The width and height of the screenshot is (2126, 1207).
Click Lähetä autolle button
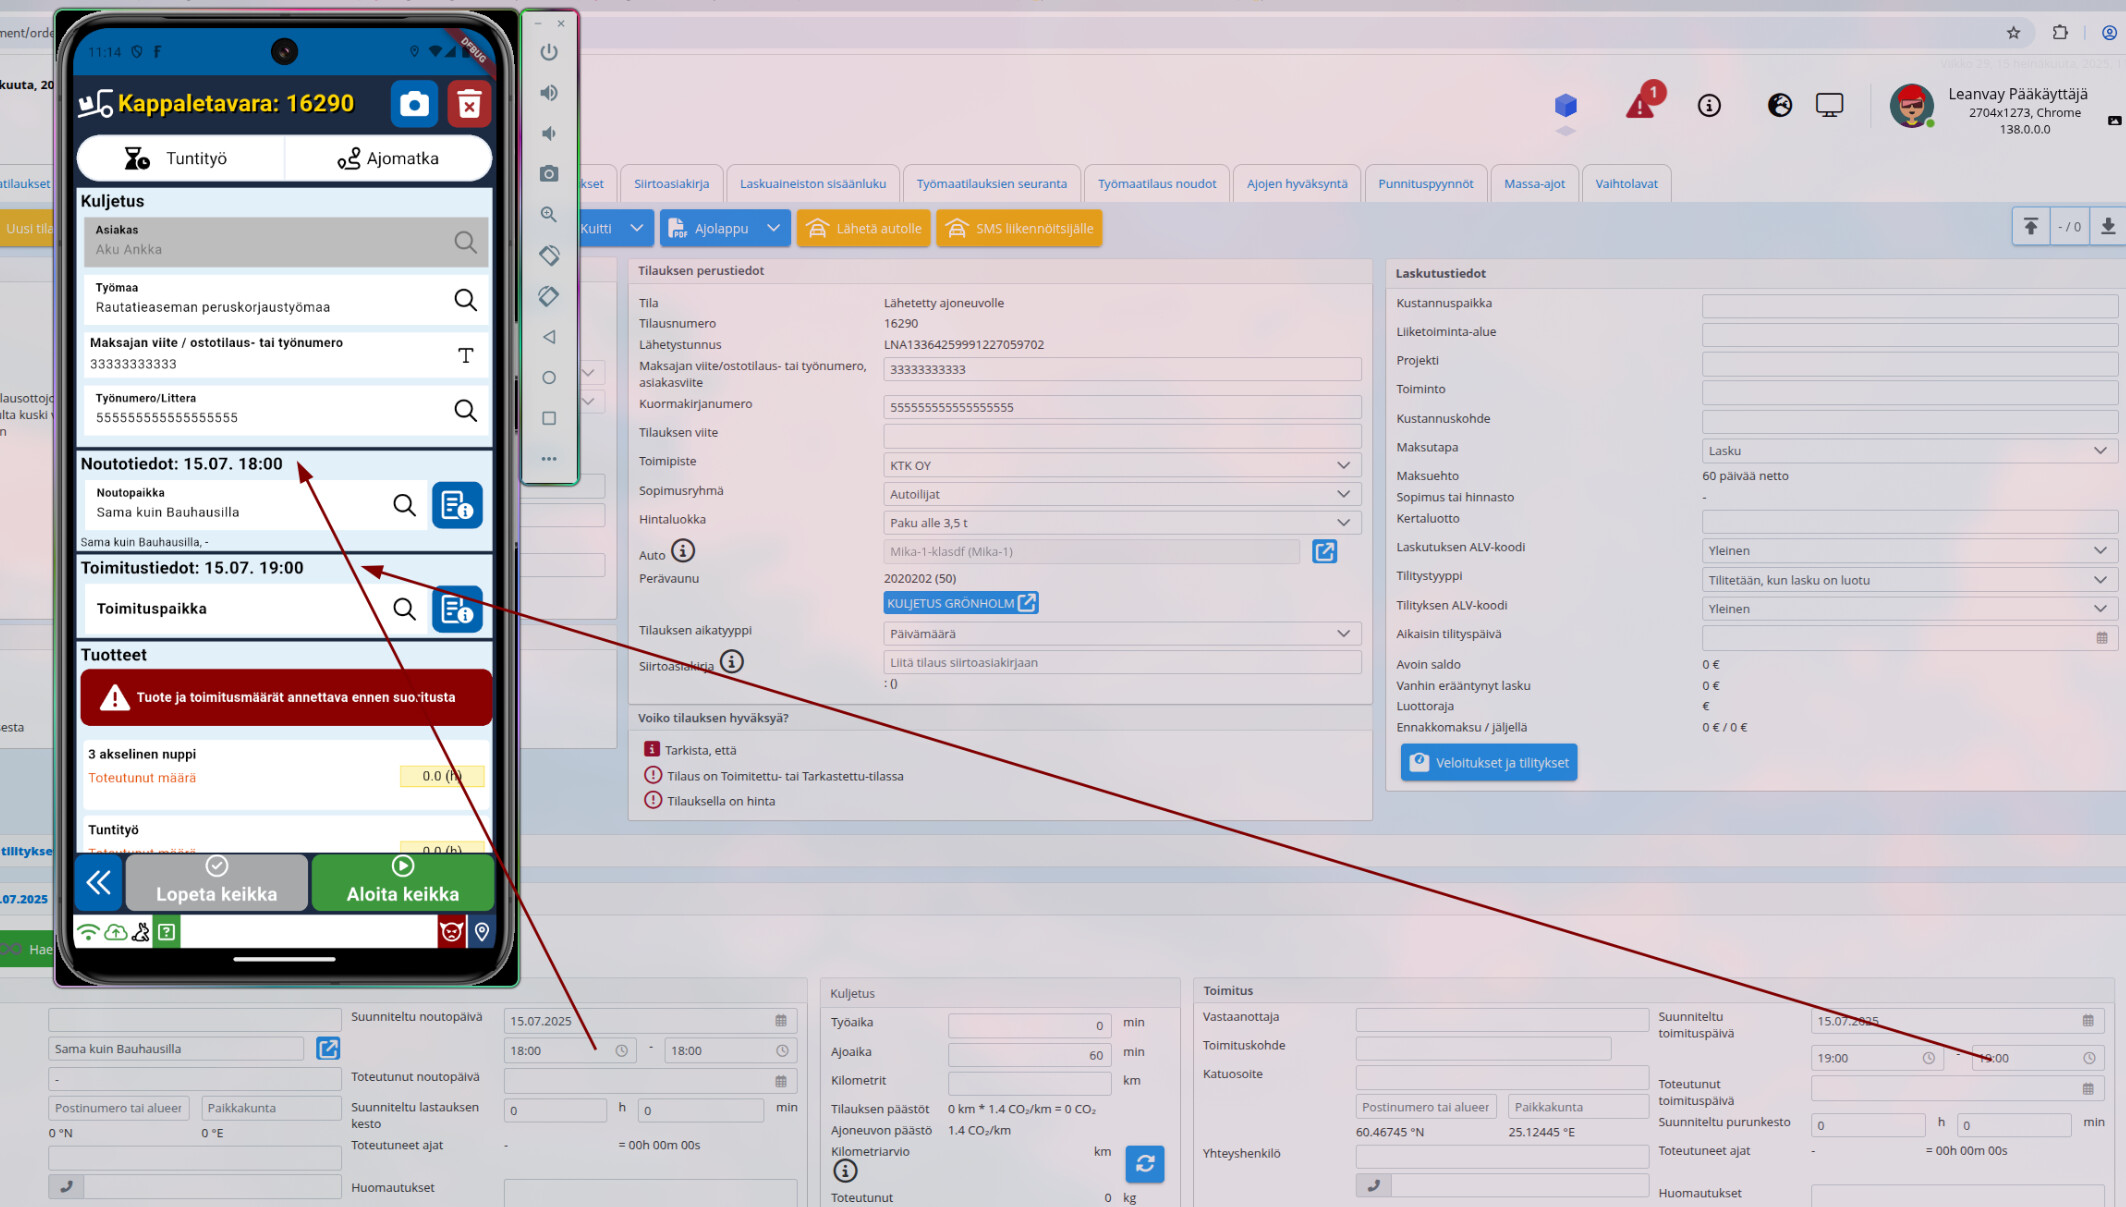(864, 228)
